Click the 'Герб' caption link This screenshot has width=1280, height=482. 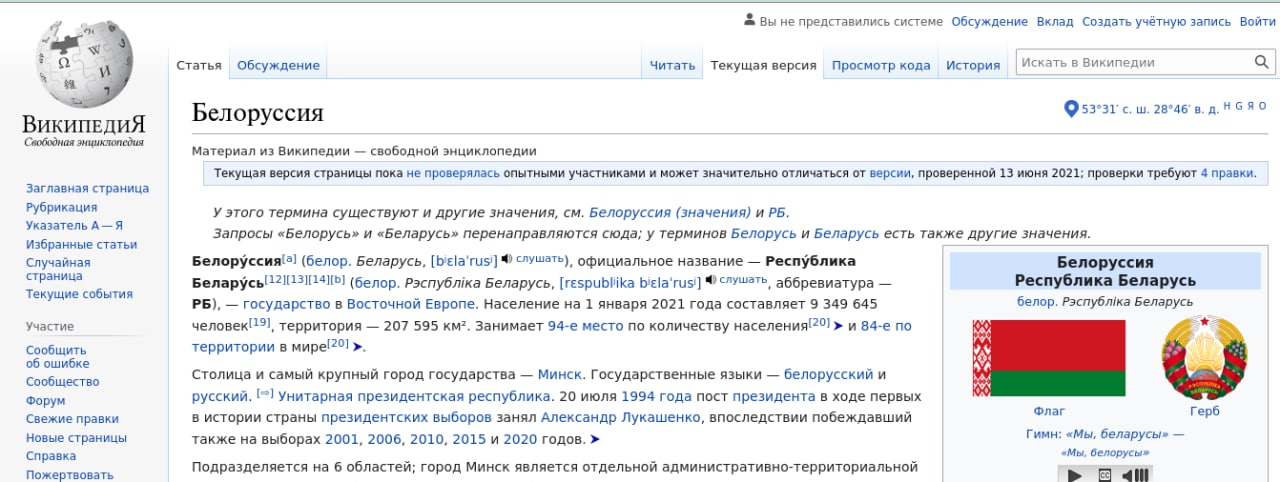point(1205,411)
